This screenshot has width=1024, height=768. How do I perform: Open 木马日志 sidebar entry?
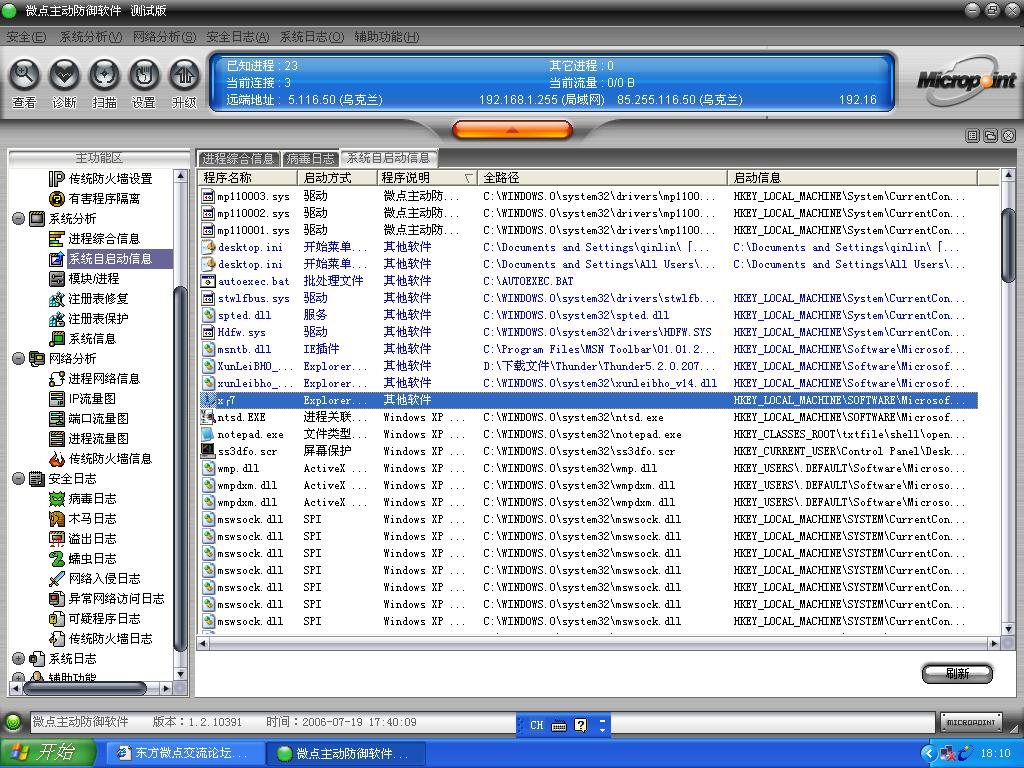point(92,519)
